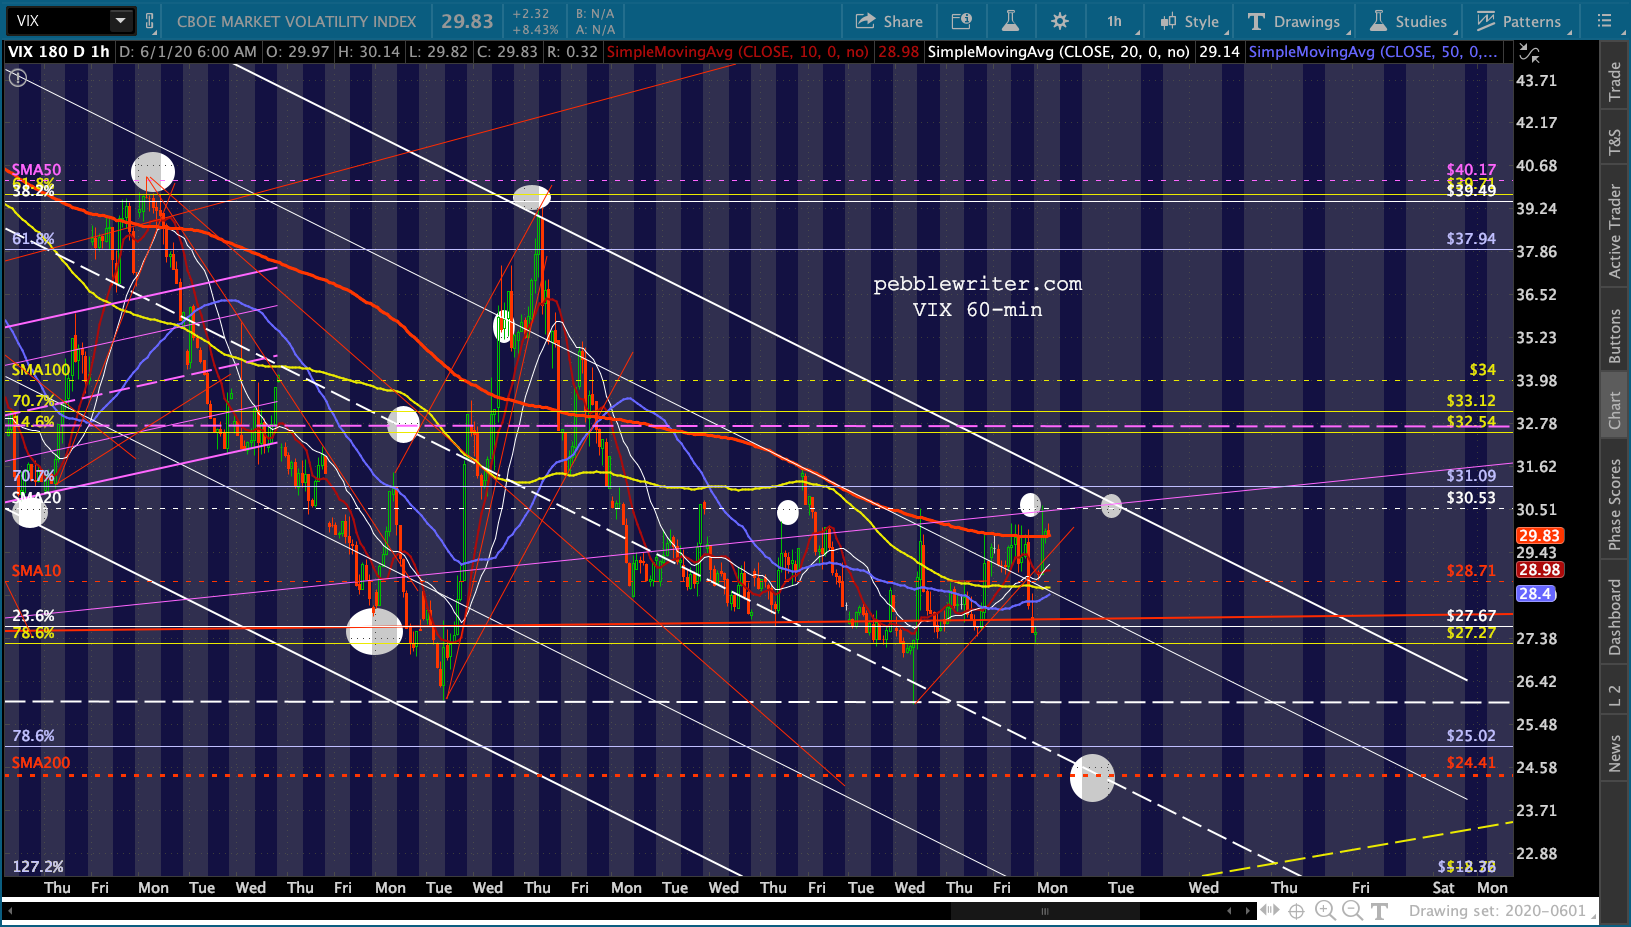The image size is (1631, 927).
Task: Click the VIX 180 D 1h chart title
Action: pyautogui.click(x=59, y=52)
